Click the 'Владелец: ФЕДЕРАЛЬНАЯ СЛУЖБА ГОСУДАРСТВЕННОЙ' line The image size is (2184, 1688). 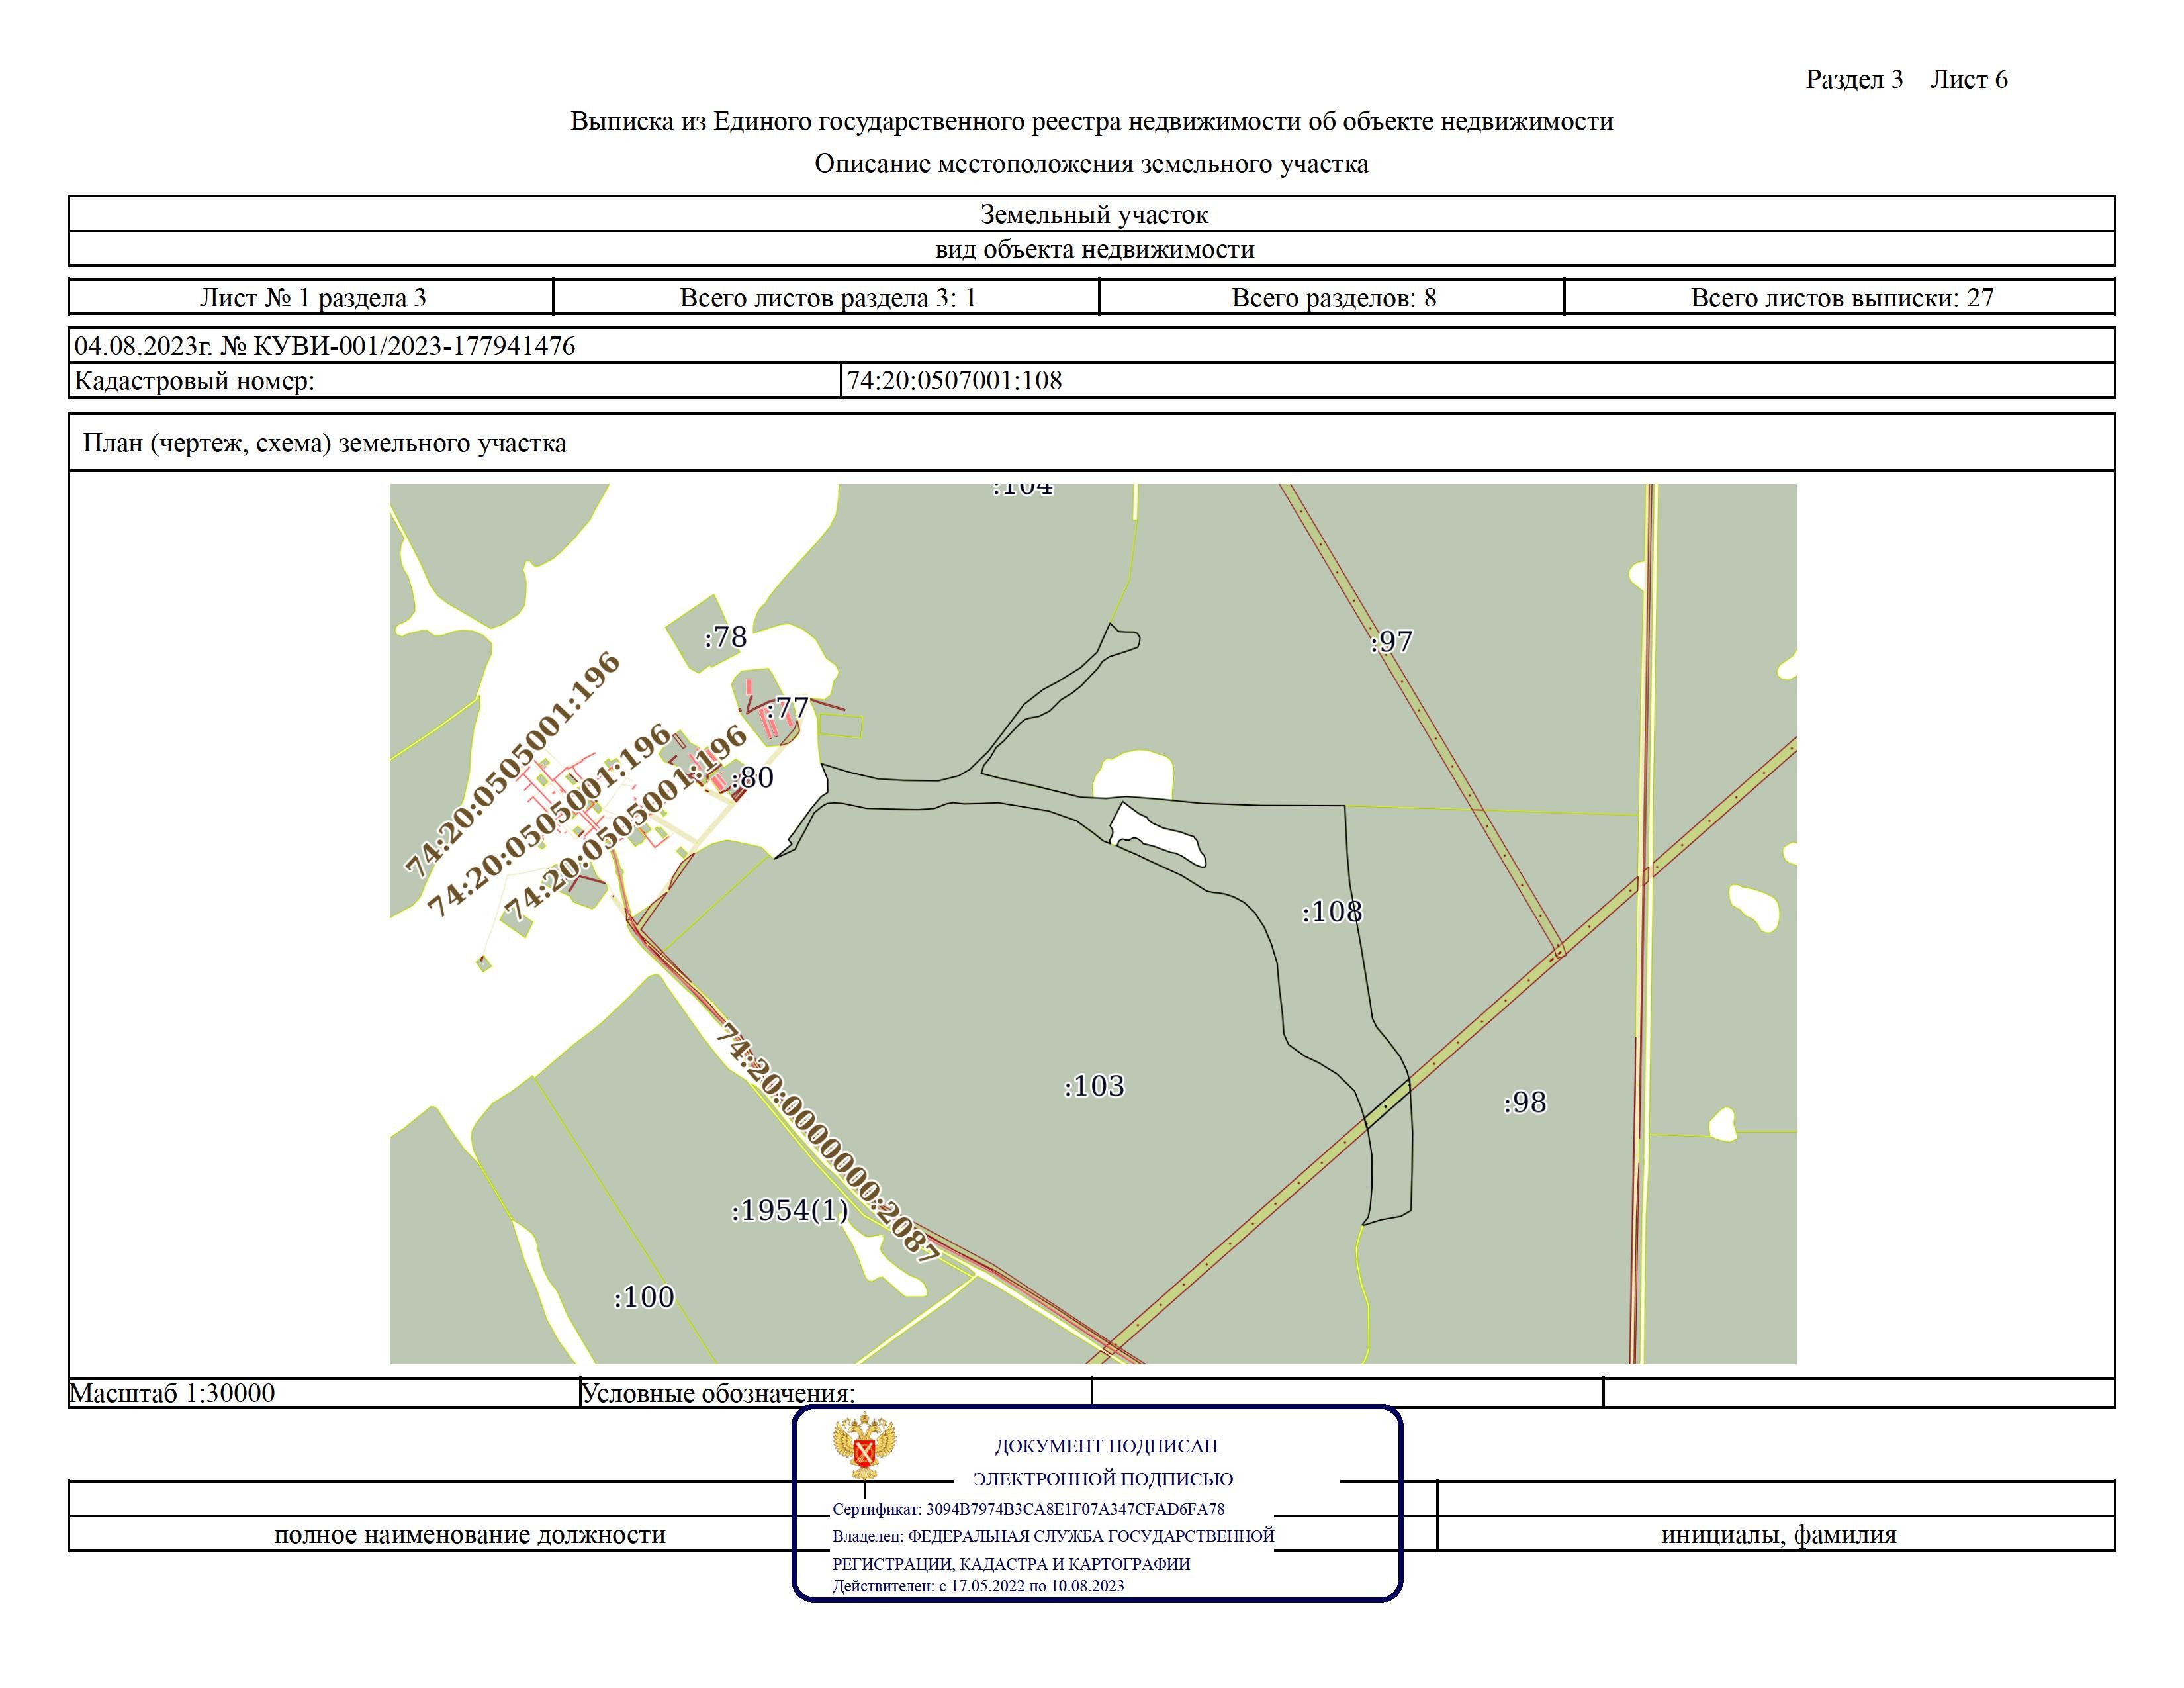click(x=1053, y=1536)
